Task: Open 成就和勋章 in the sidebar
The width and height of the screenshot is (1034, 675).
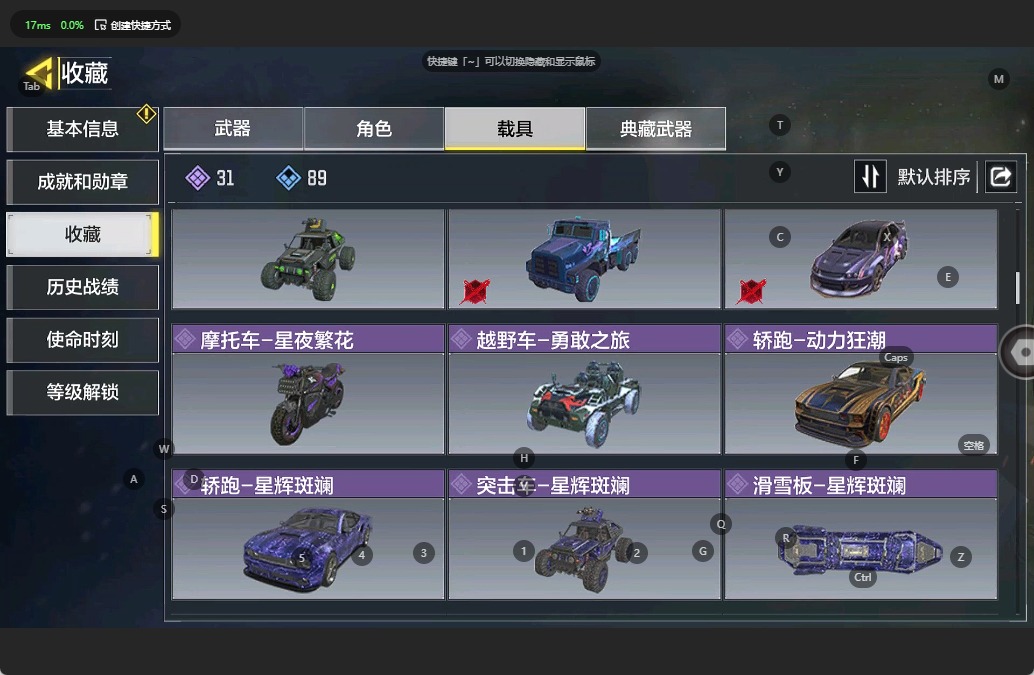Action: [82, 182]
